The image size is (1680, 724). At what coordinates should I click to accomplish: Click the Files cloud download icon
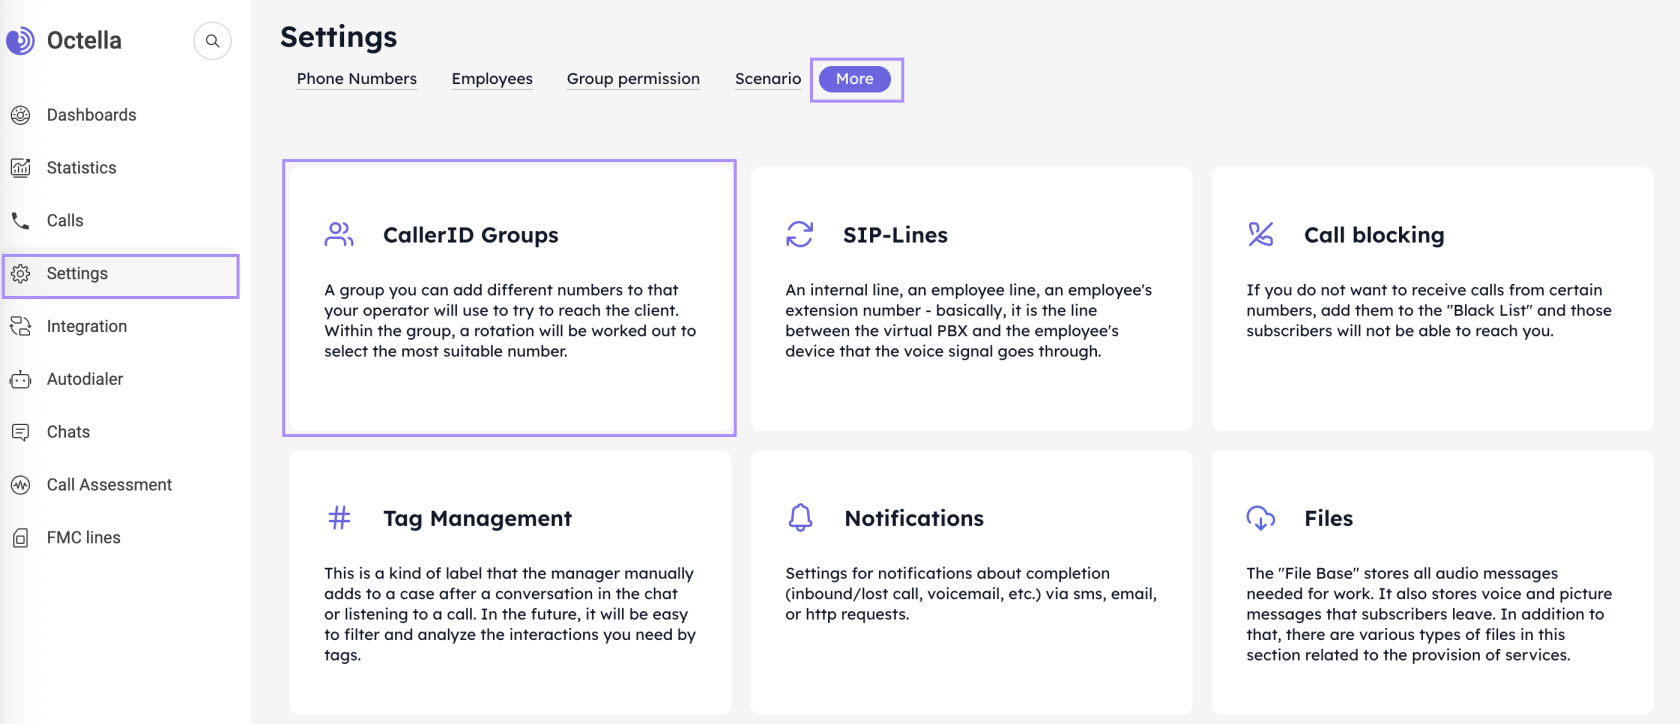point(1260,518)
